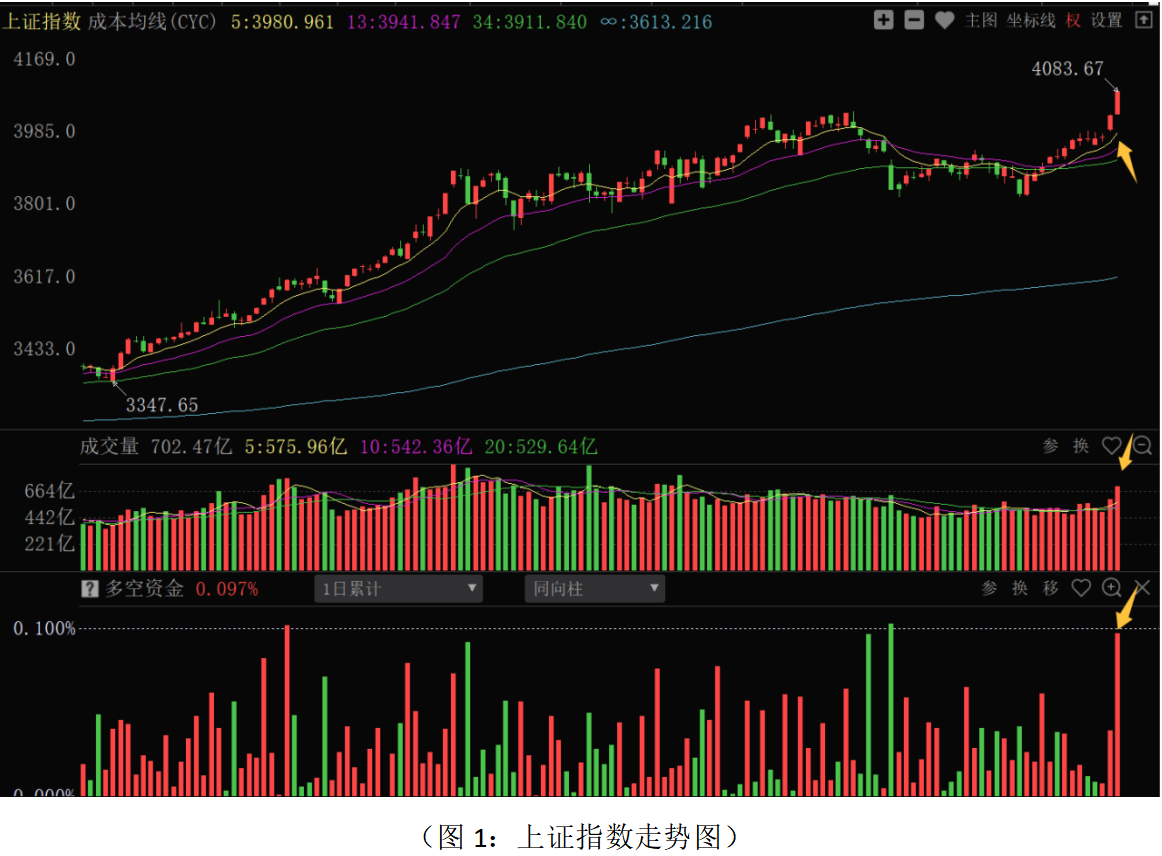
Task: Open the 1日累计 dropdown
Action: click(x=399, y=589)
